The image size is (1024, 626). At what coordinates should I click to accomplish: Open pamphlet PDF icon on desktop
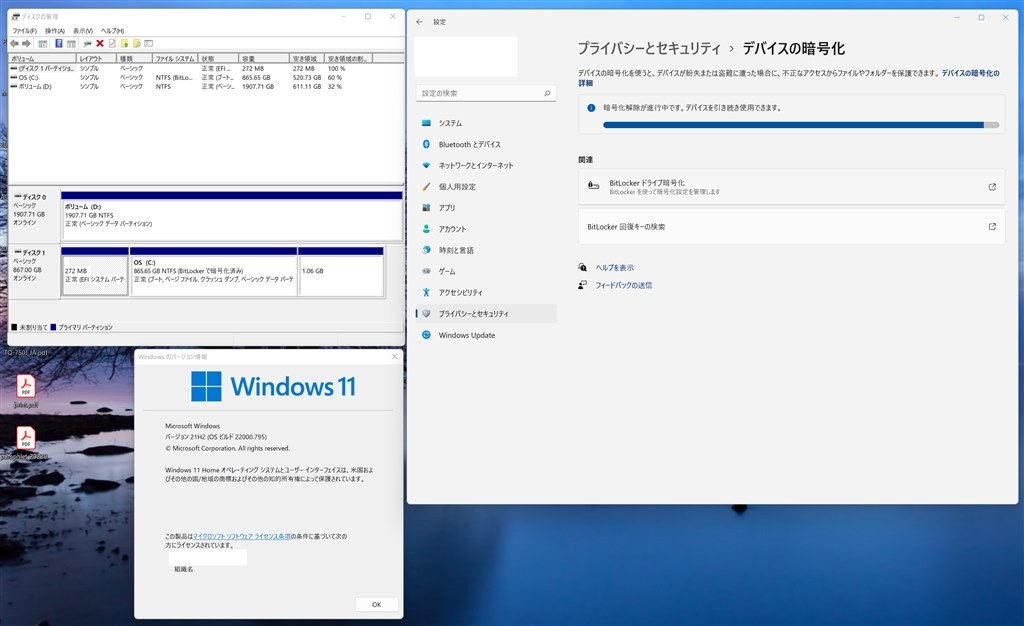25,442
